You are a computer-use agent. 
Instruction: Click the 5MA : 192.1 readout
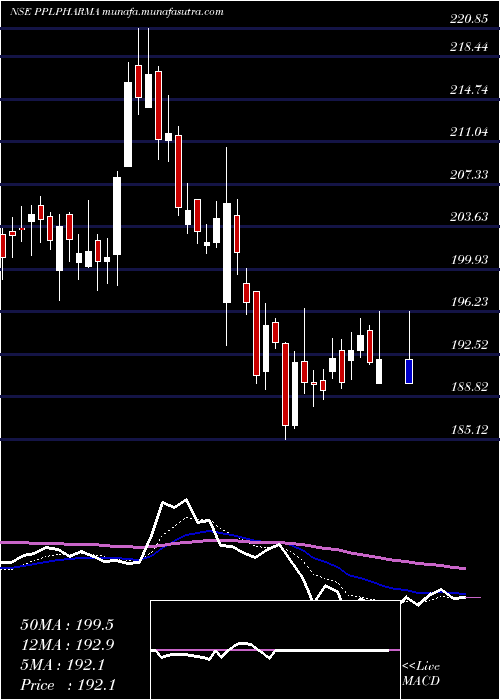tap(62, 665)
